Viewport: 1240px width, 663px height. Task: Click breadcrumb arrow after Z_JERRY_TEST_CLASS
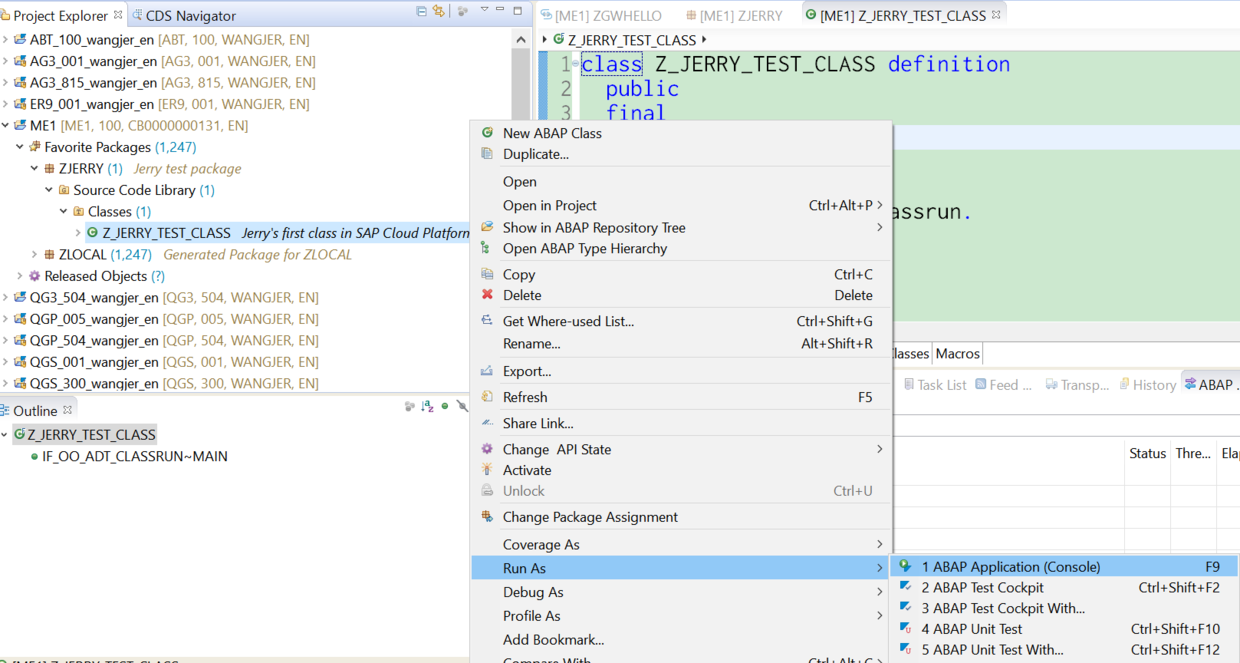pos(704,40)
